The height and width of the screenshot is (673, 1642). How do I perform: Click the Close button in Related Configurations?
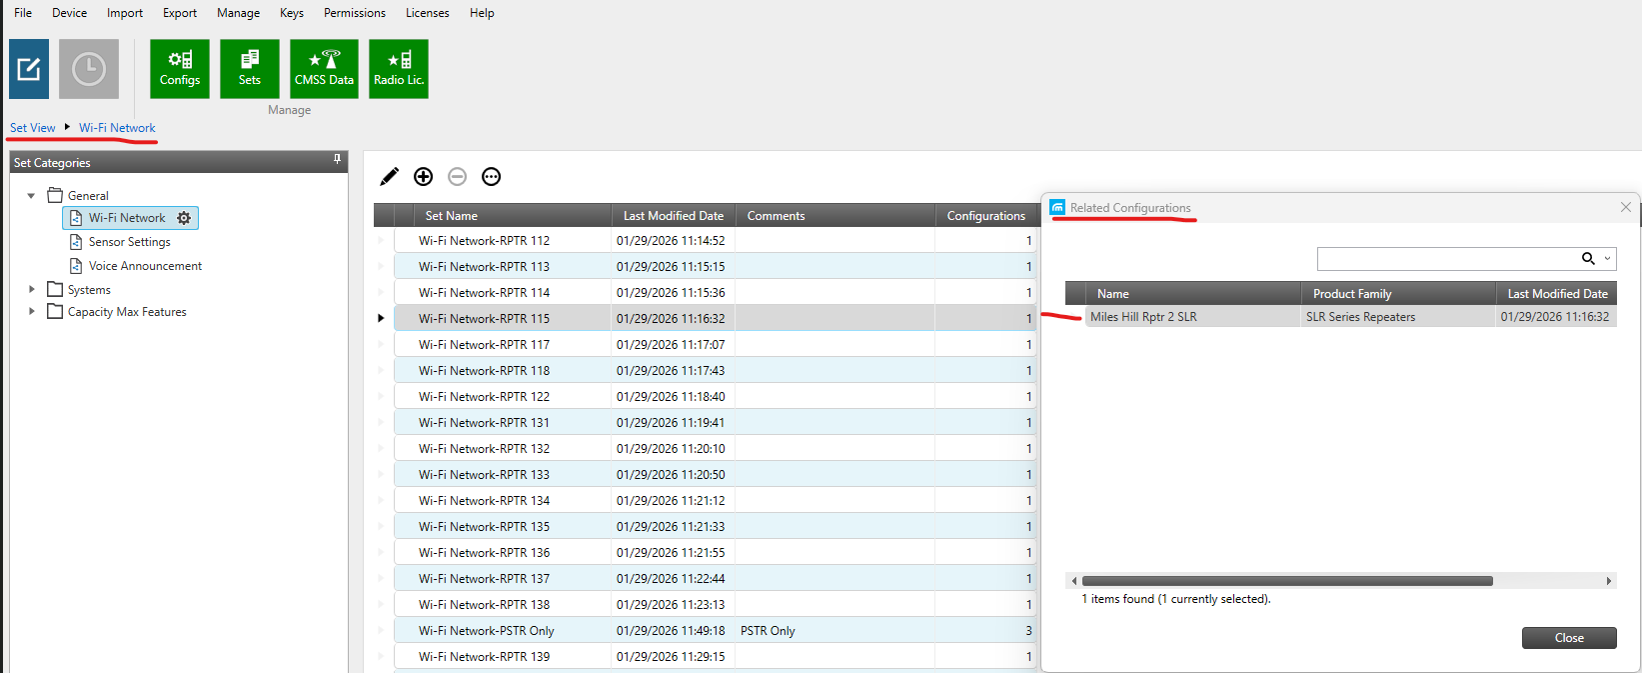tap(1569, 638)
